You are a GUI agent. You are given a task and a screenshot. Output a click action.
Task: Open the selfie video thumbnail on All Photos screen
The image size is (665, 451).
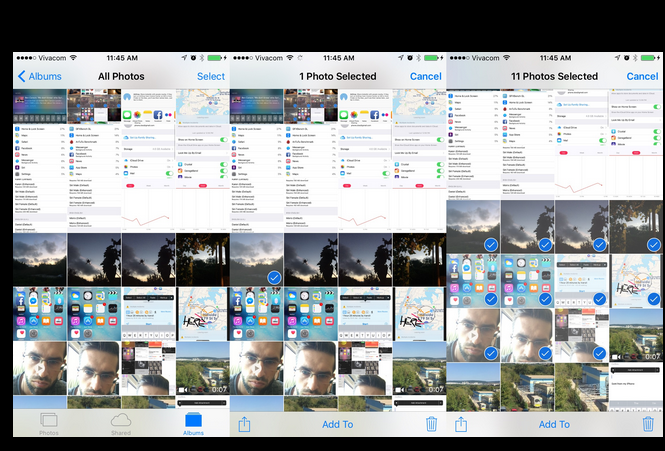[40, 368]
